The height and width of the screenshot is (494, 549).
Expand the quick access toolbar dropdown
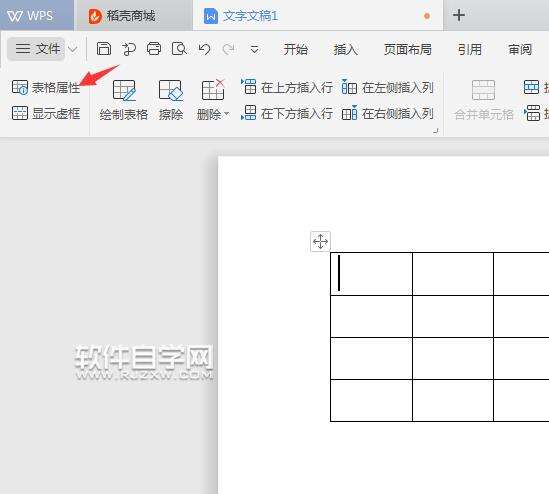pos(255,50)
